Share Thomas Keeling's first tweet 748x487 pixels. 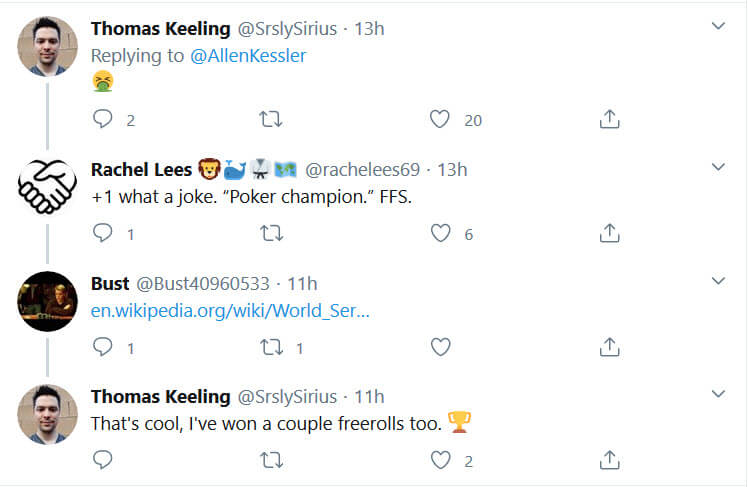pyautogui.click(x=609, y=120)
